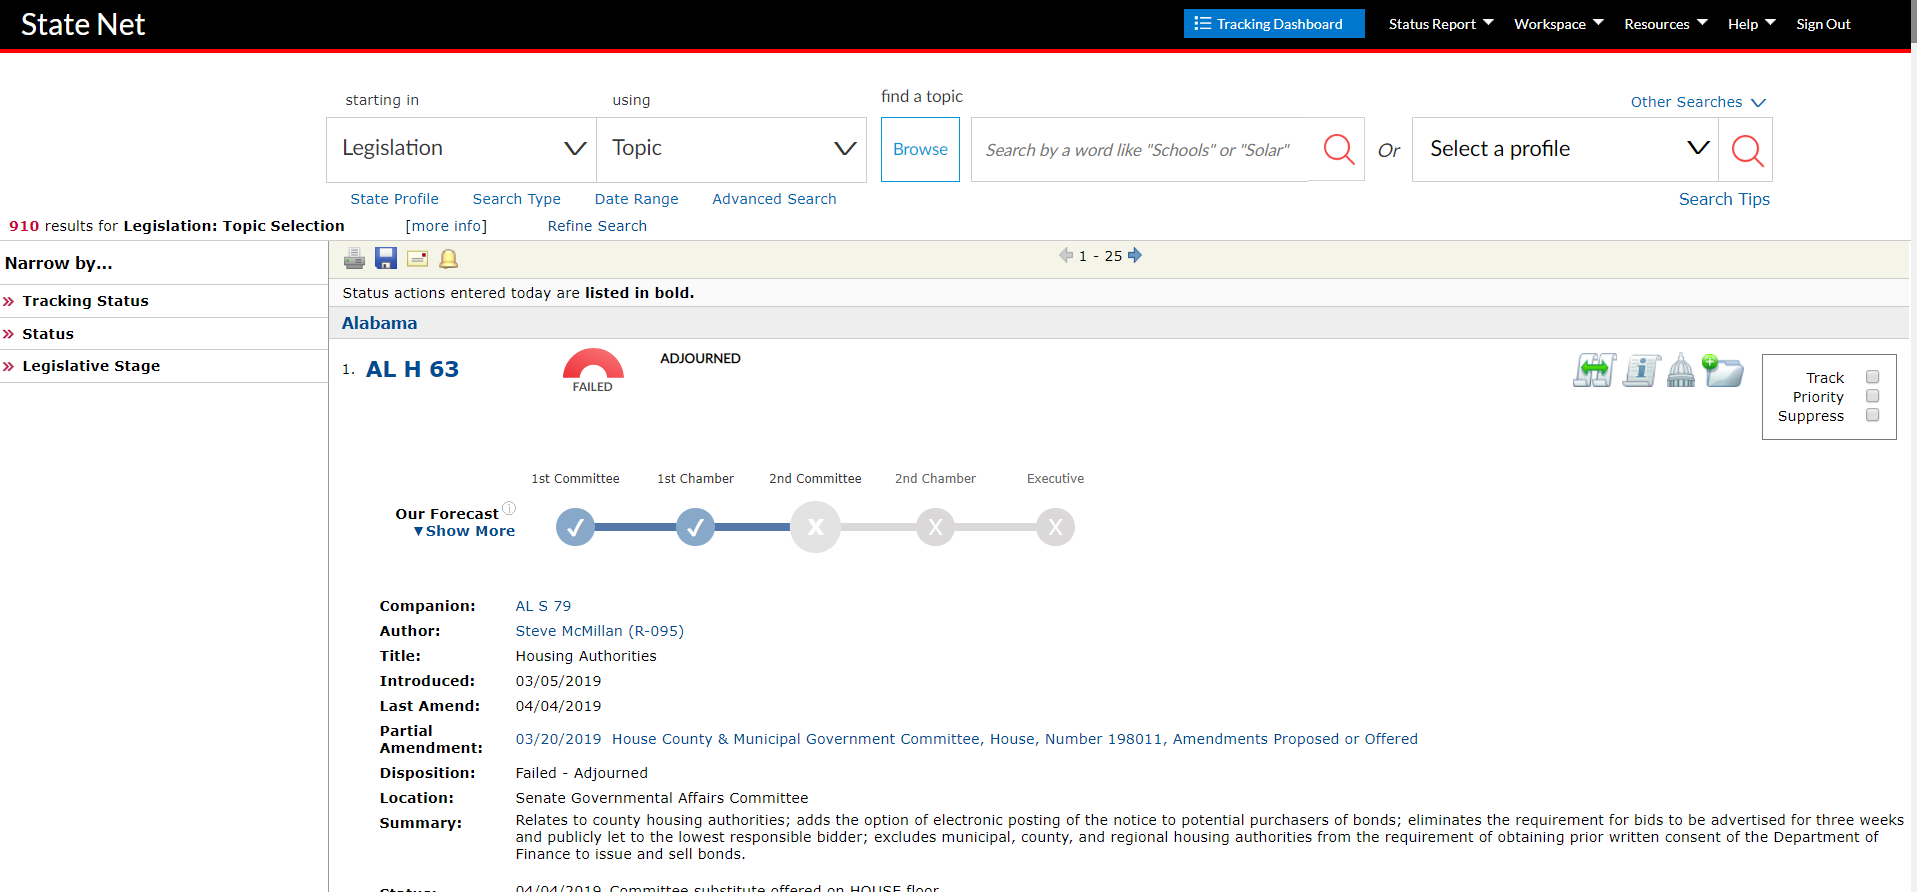The image size is (1917, 892).
Task: Click the floppy disk save icon
Action: click(386, 259)
